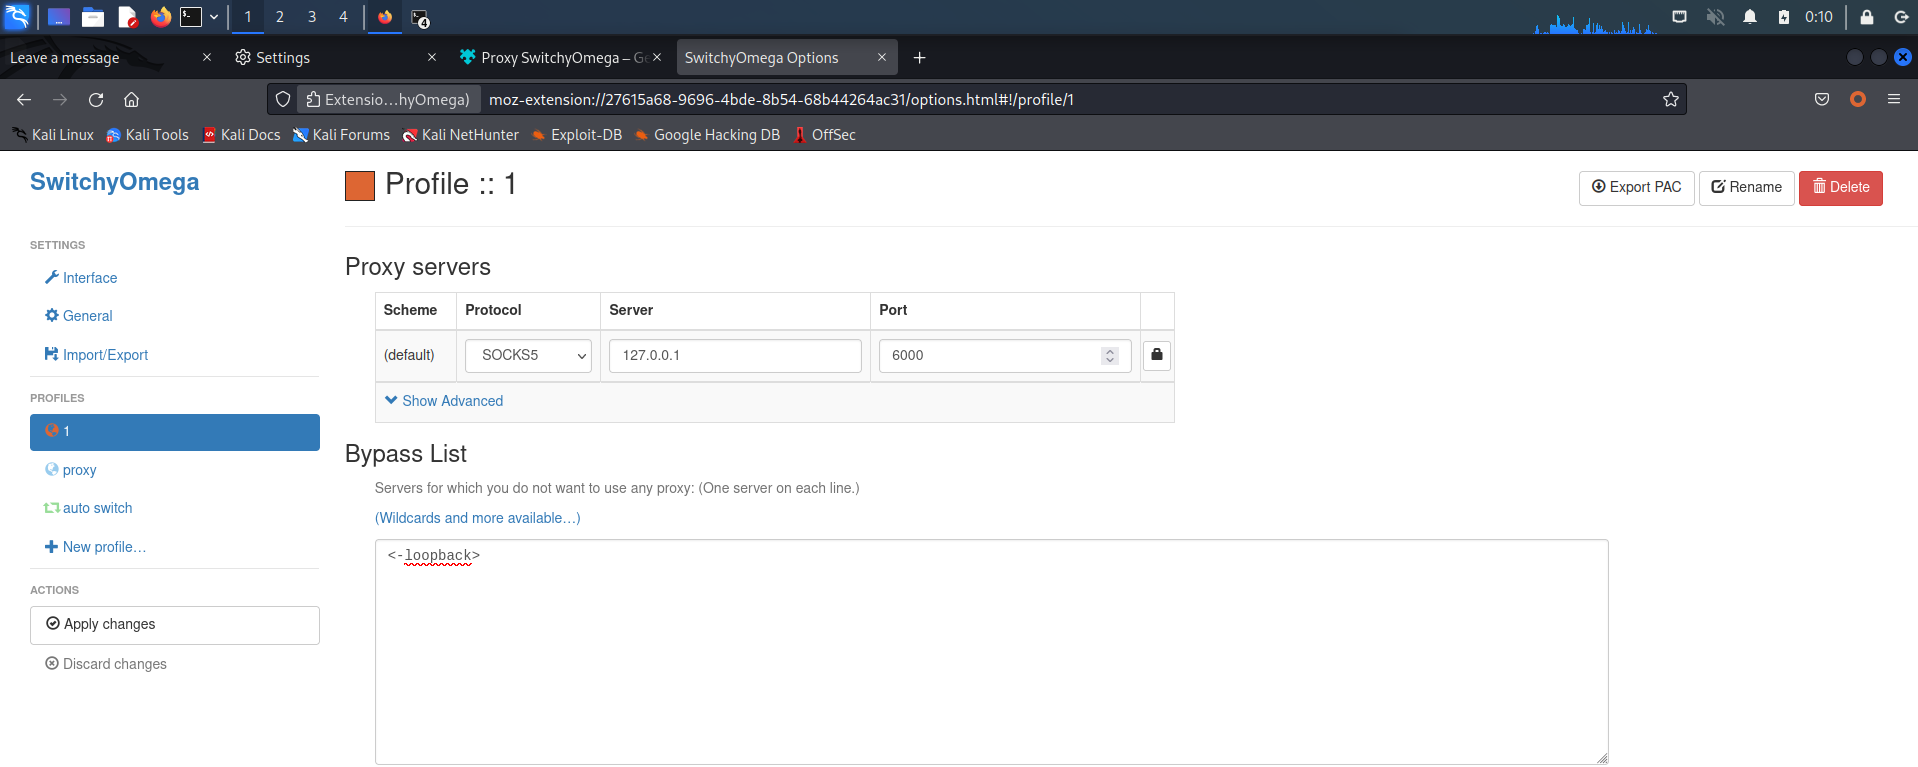The width and height of the screenshot is (1918, 767).
Task: Click the Port field showing 6000
Action: 1005,356
